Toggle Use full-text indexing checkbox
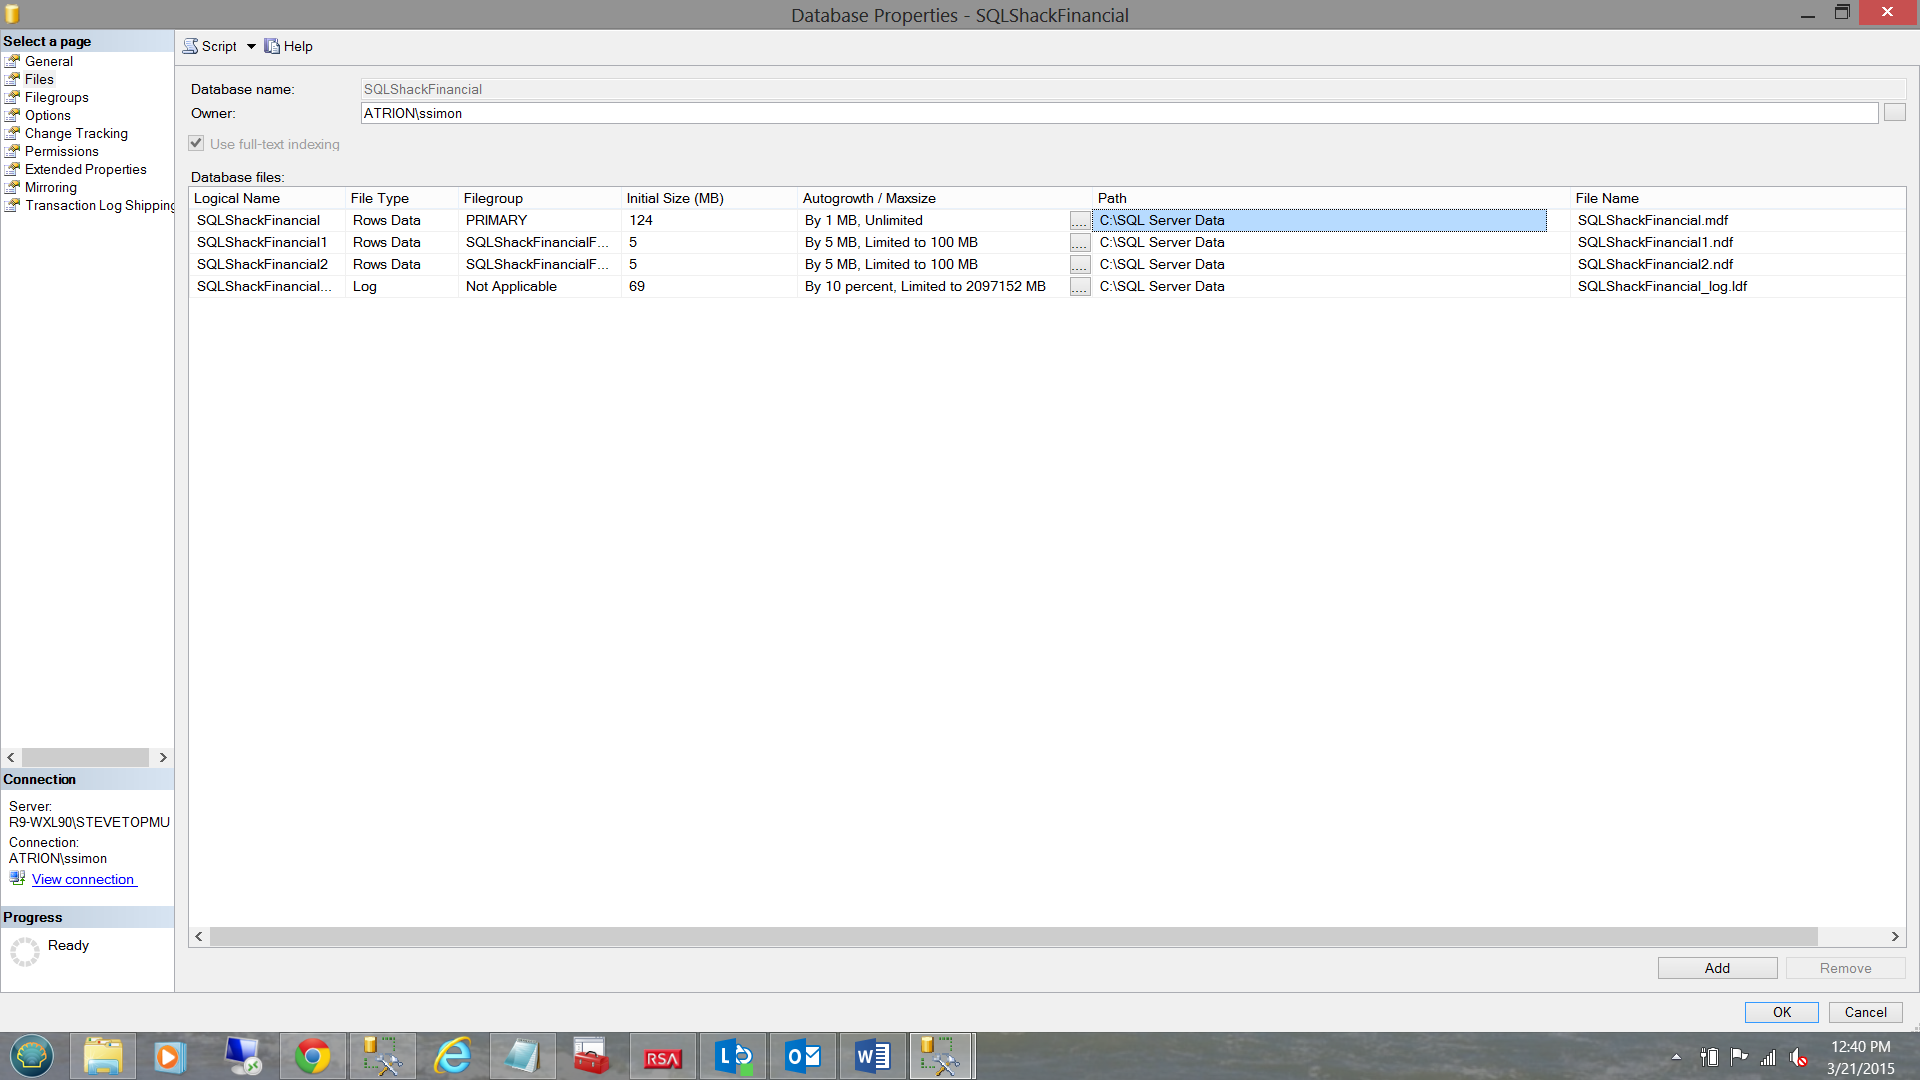The image size is (1920, 1080). coord(196,143)
